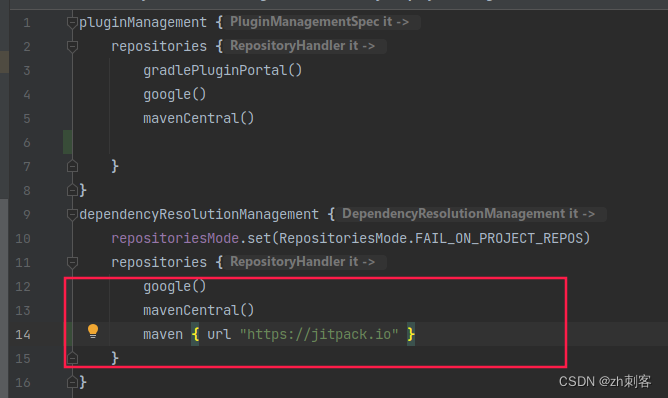Image resolution: width=668 pixels, height=398 pixels.
Task: Click the fold end marker on line 8
Action: 72,190
